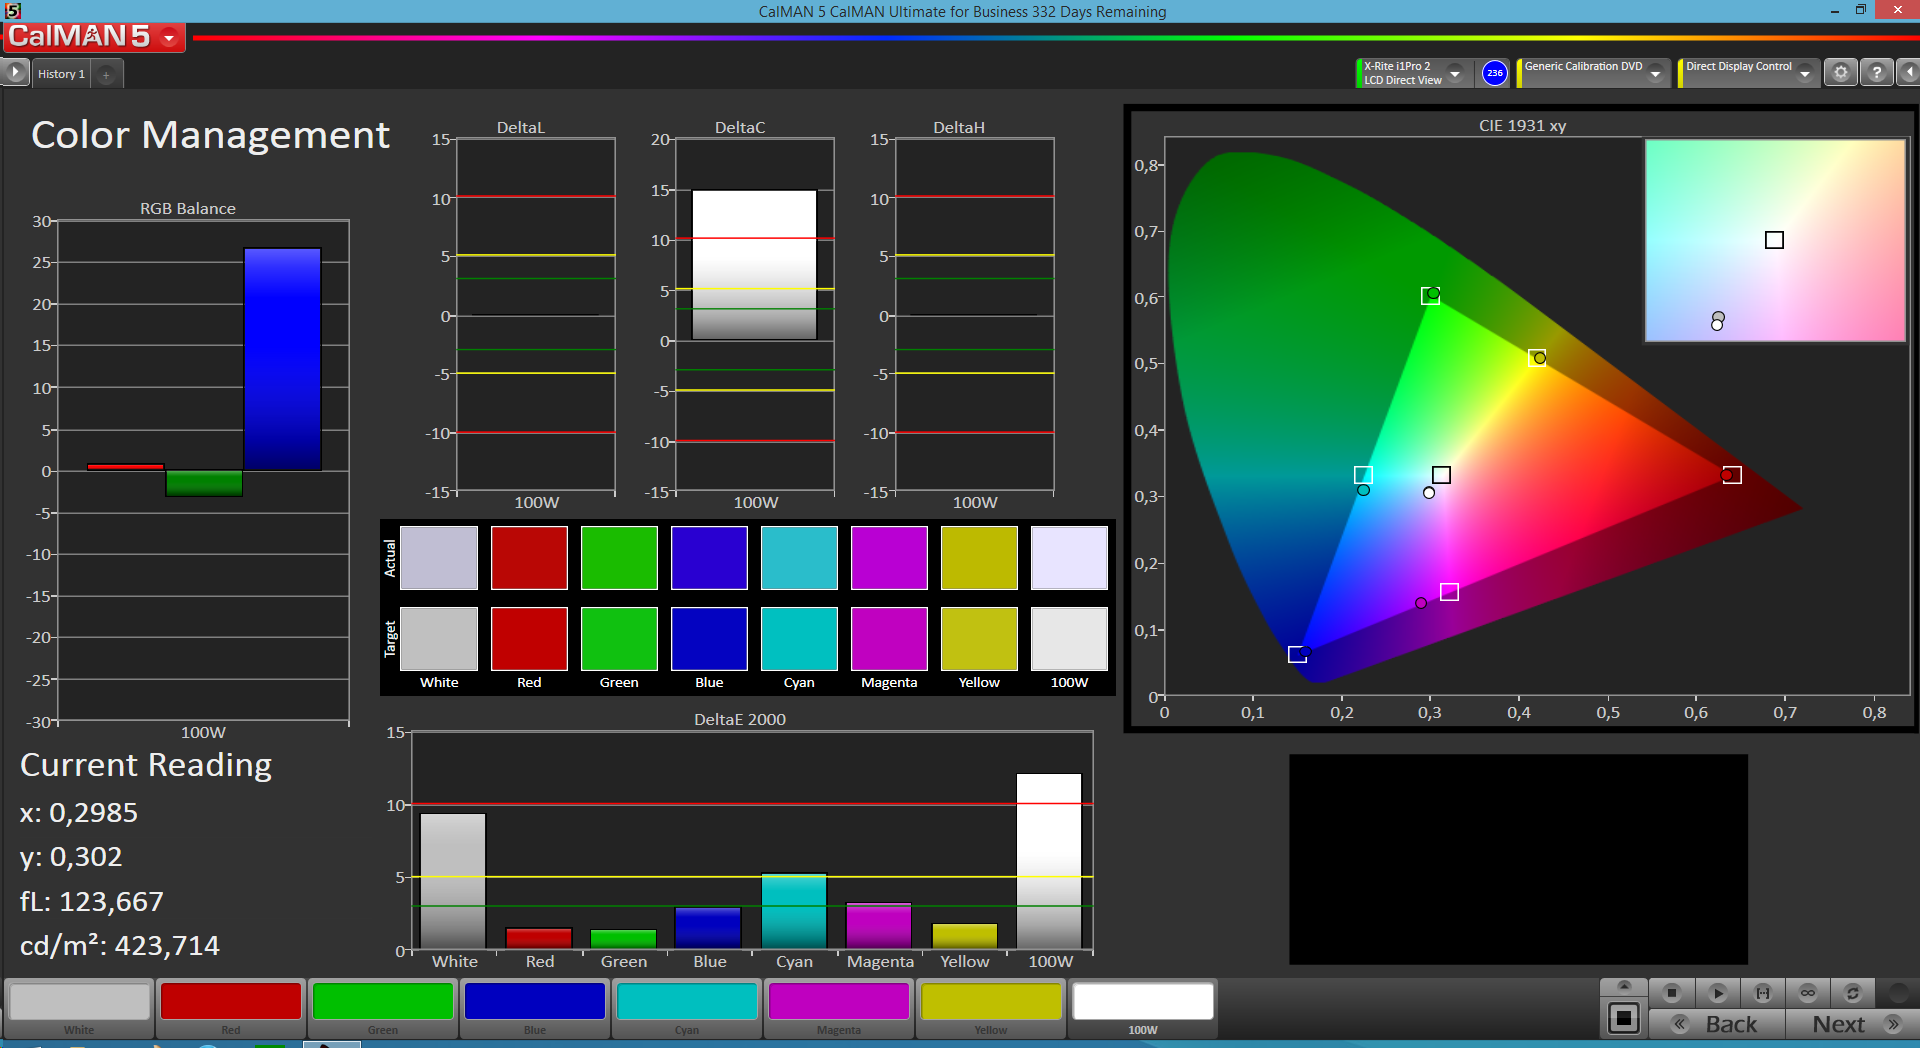Click the Actual White color patch
The image size is (1920, 1048).
click(439, 557)
